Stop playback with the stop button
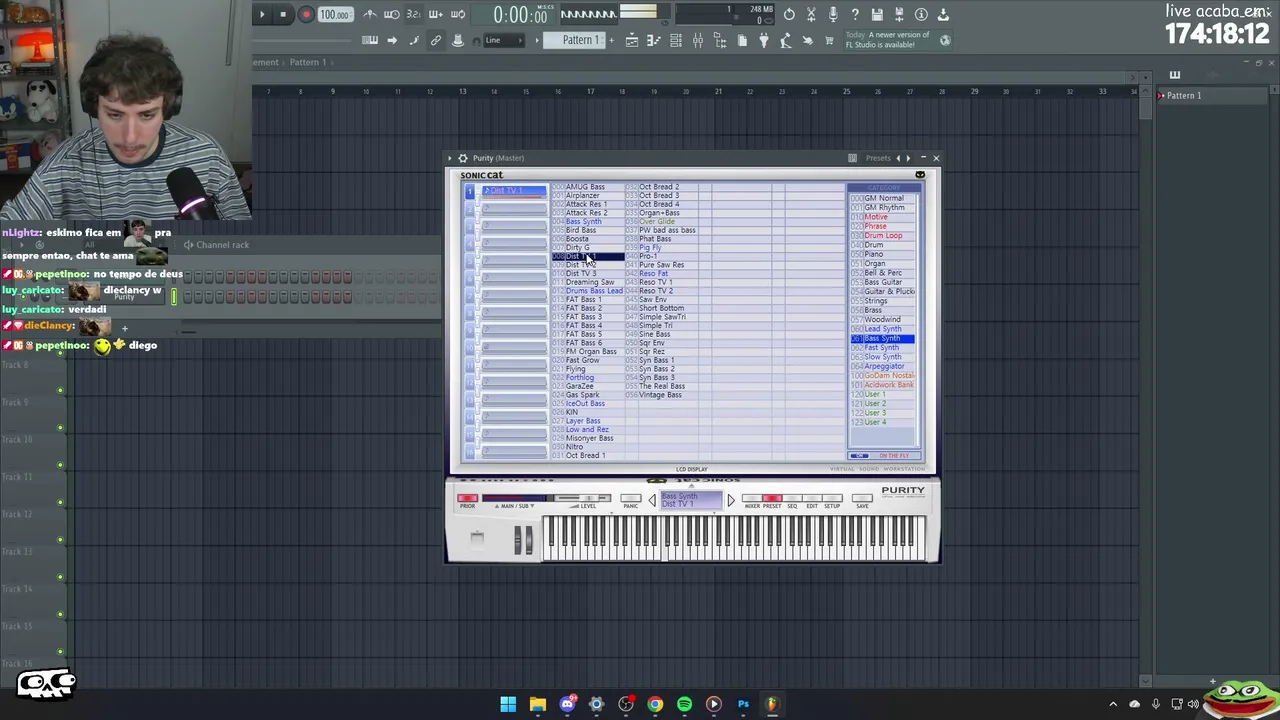1280x720 pixels. tap(283, 14)
